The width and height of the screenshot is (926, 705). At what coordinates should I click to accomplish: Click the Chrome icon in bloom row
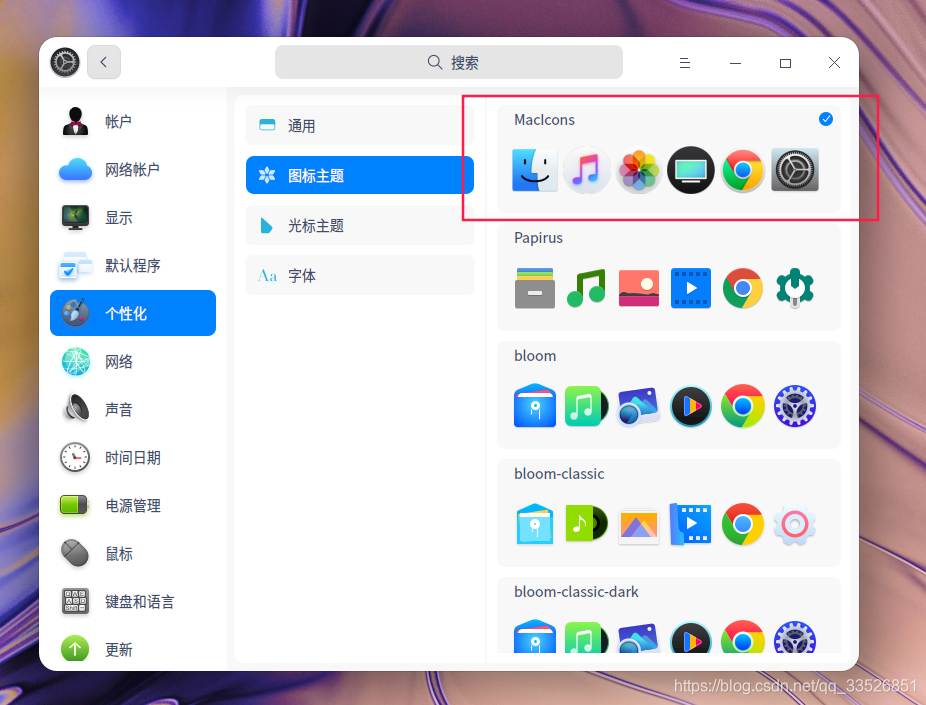pos(742,406)
